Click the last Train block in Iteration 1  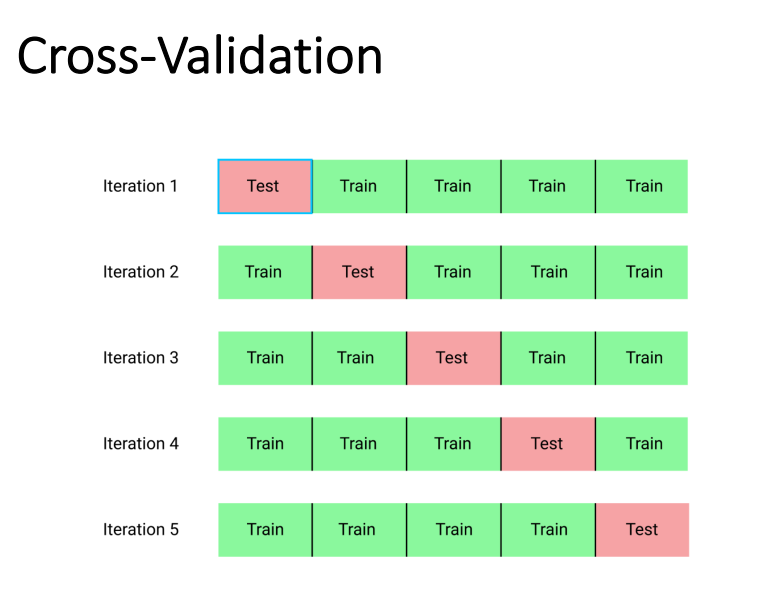(x=642, y=186)
